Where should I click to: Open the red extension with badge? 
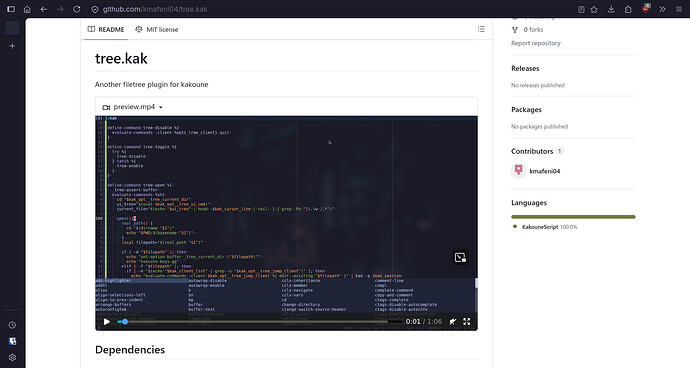(x=646, y=8)
